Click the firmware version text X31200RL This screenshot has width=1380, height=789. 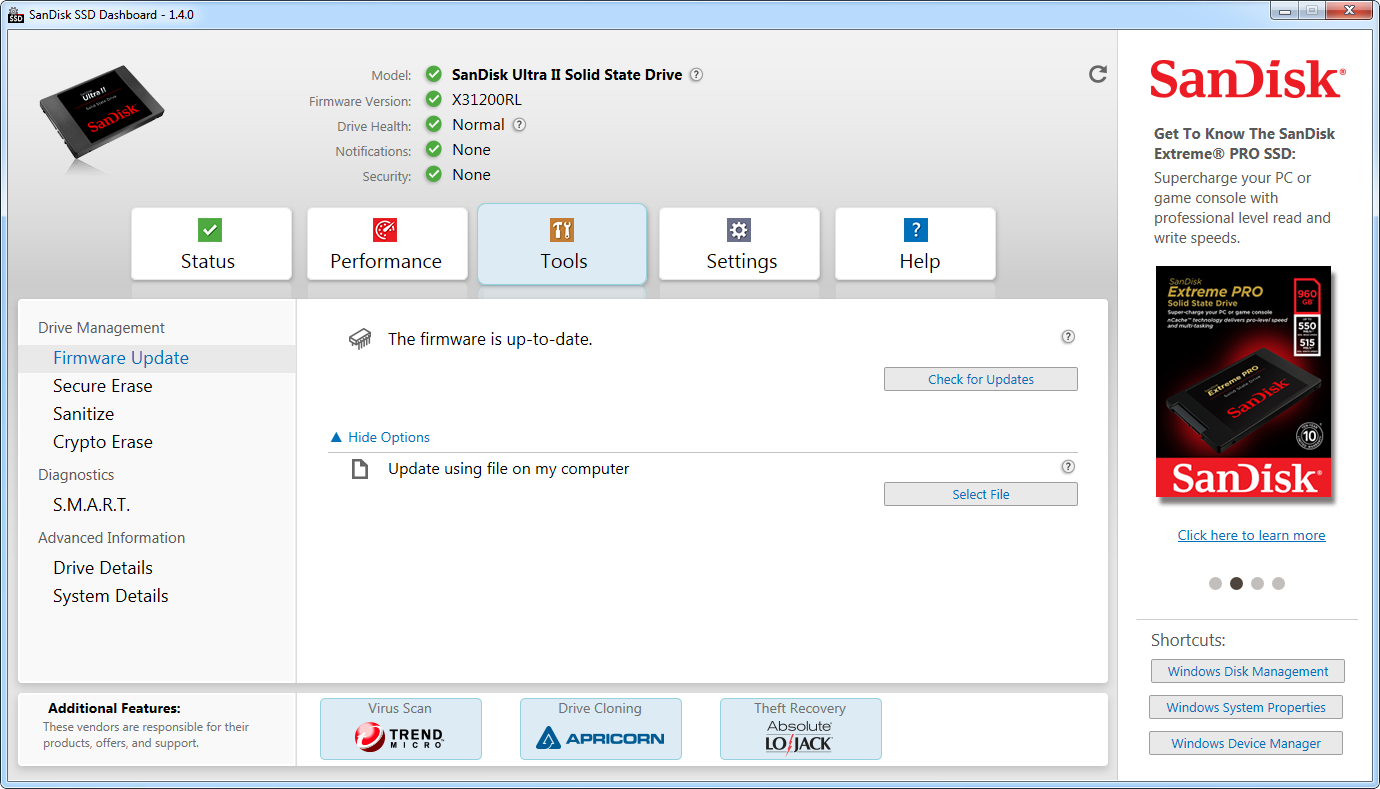tap(487, 100)
